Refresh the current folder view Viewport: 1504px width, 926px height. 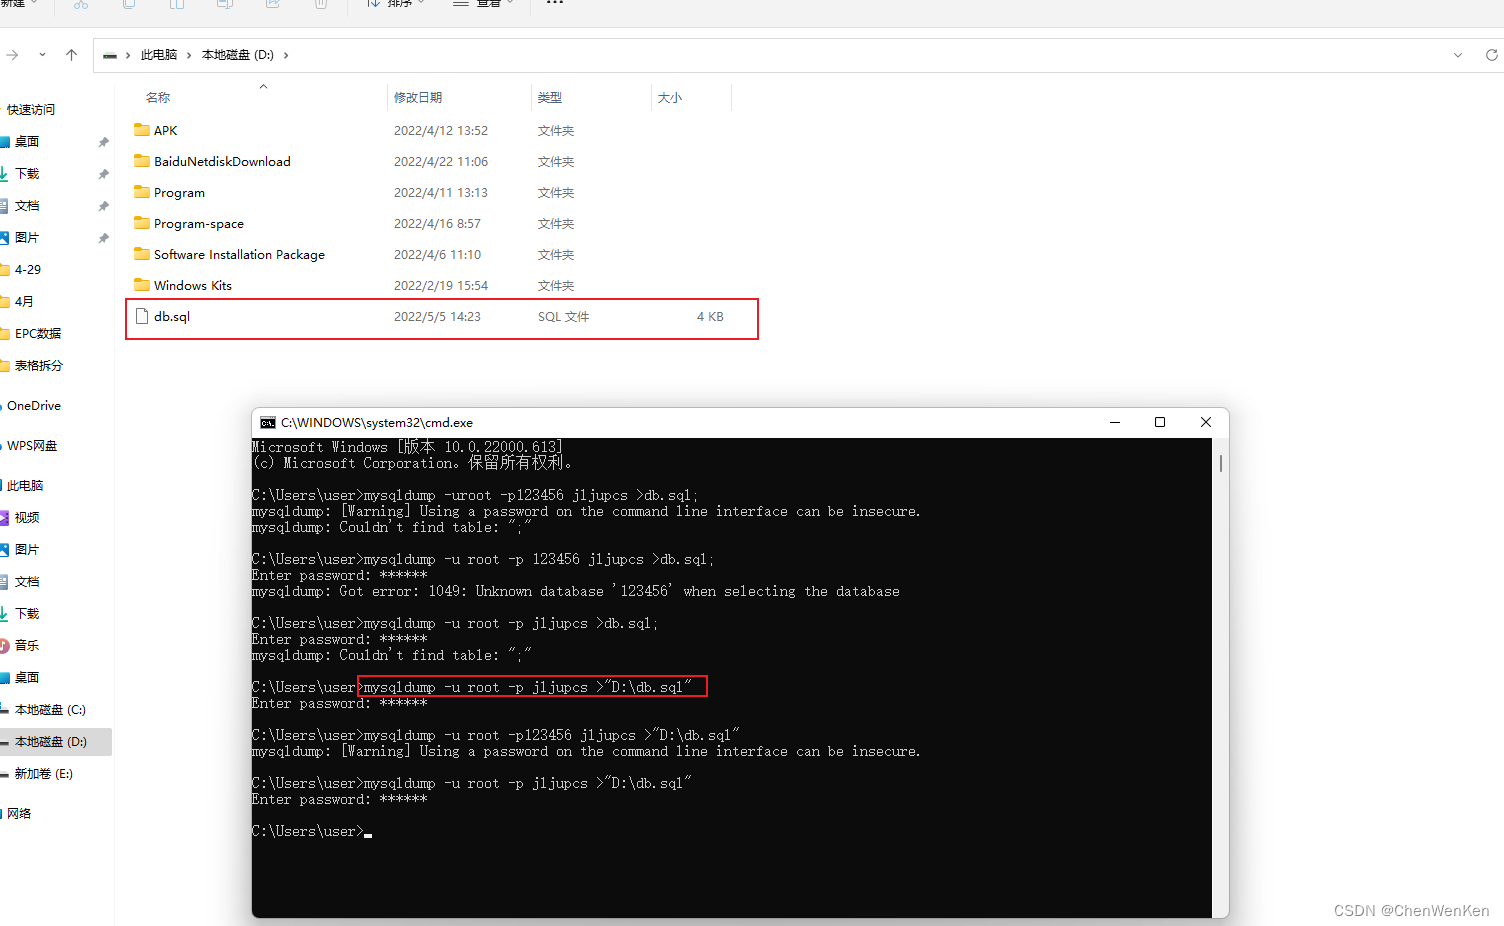pos(1491,55)
